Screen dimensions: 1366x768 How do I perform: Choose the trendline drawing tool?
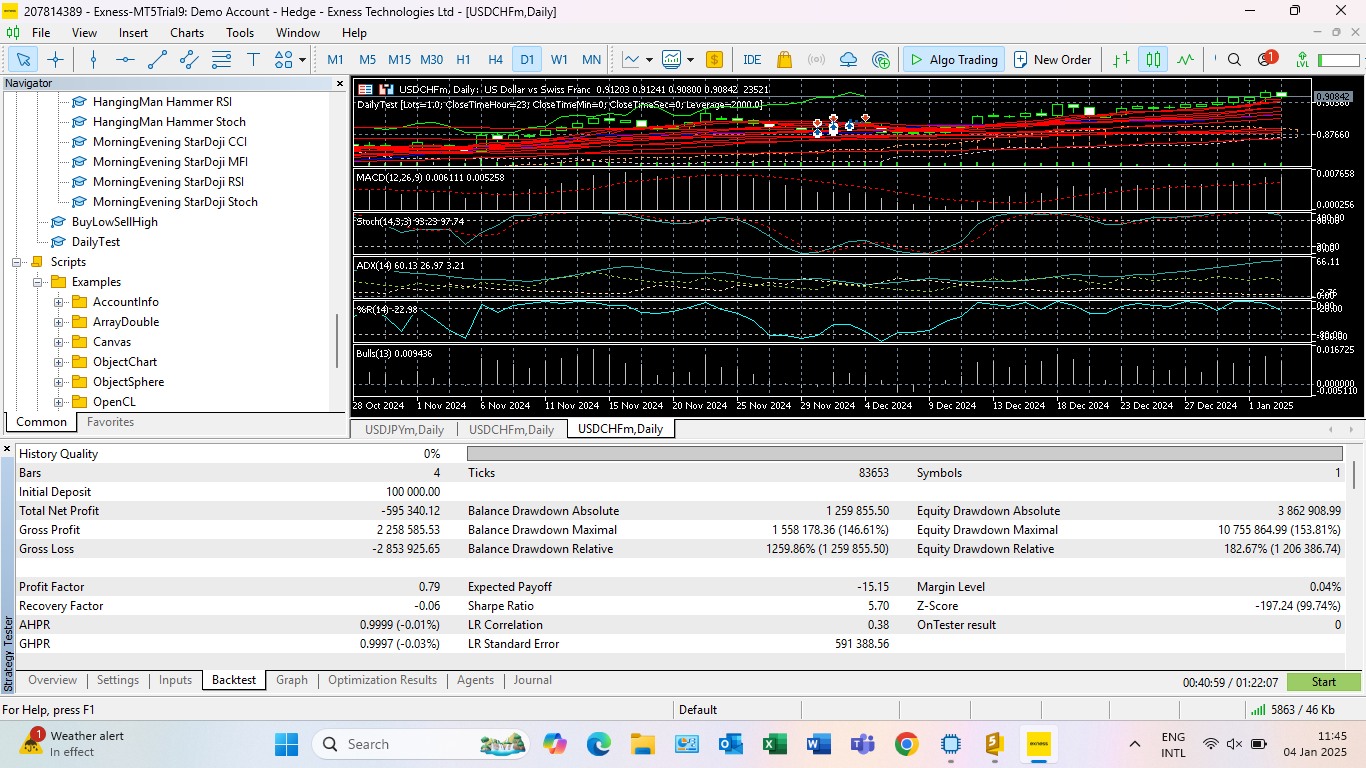click(x=157, y=60)
